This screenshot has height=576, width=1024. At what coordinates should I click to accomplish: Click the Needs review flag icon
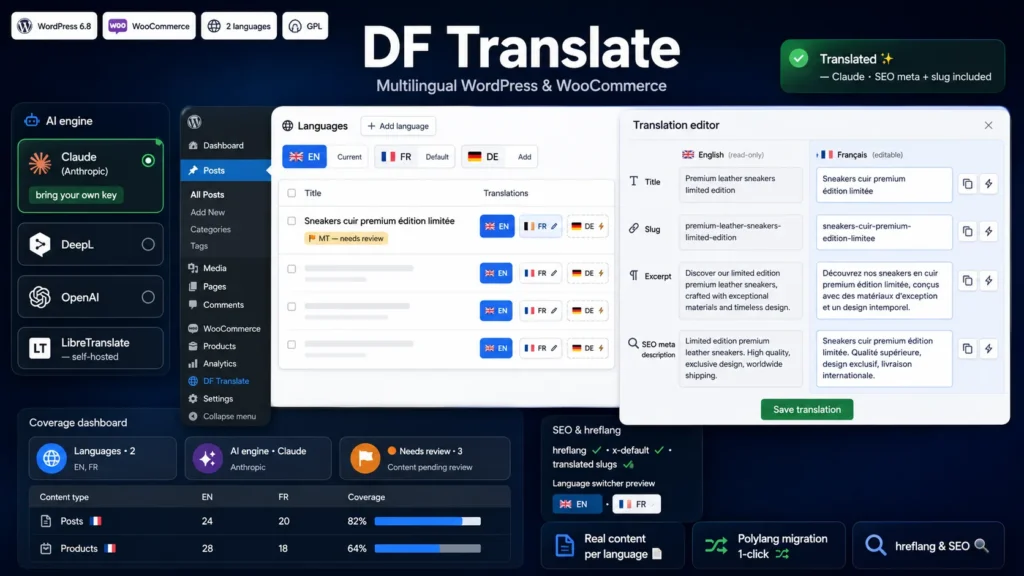[365, 458]
